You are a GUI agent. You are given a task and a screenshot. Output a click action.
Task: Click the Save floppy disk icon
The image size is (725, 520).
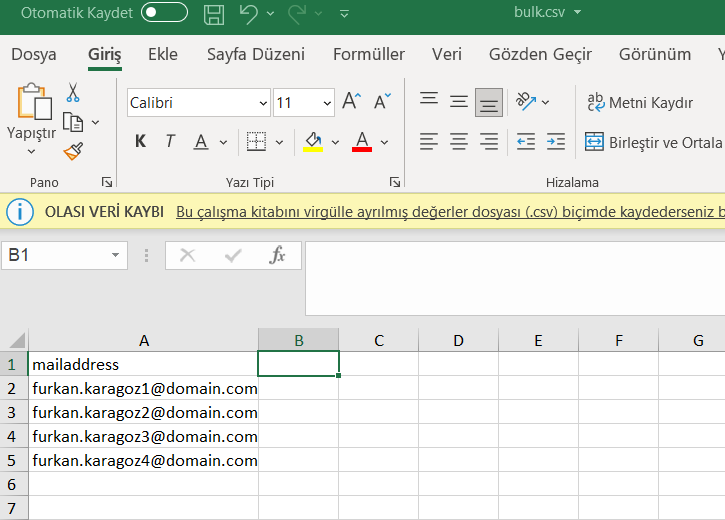click(213, 13)
